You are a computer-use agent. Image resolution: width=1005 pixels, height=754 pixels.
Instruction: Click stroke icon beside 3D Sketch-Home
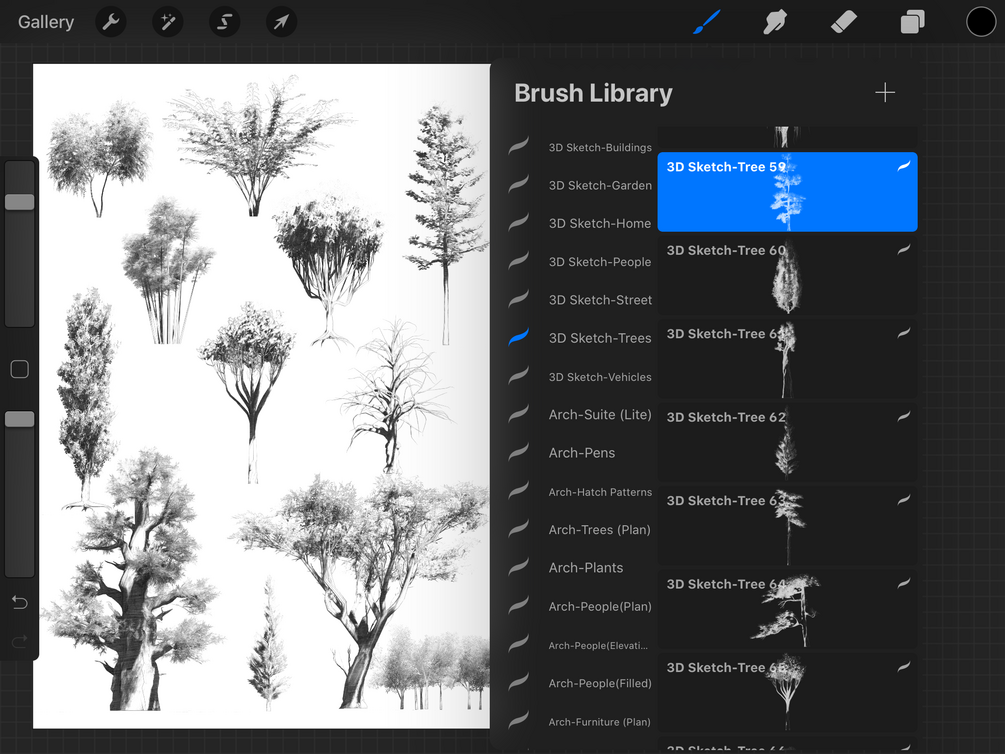[519, 222]
